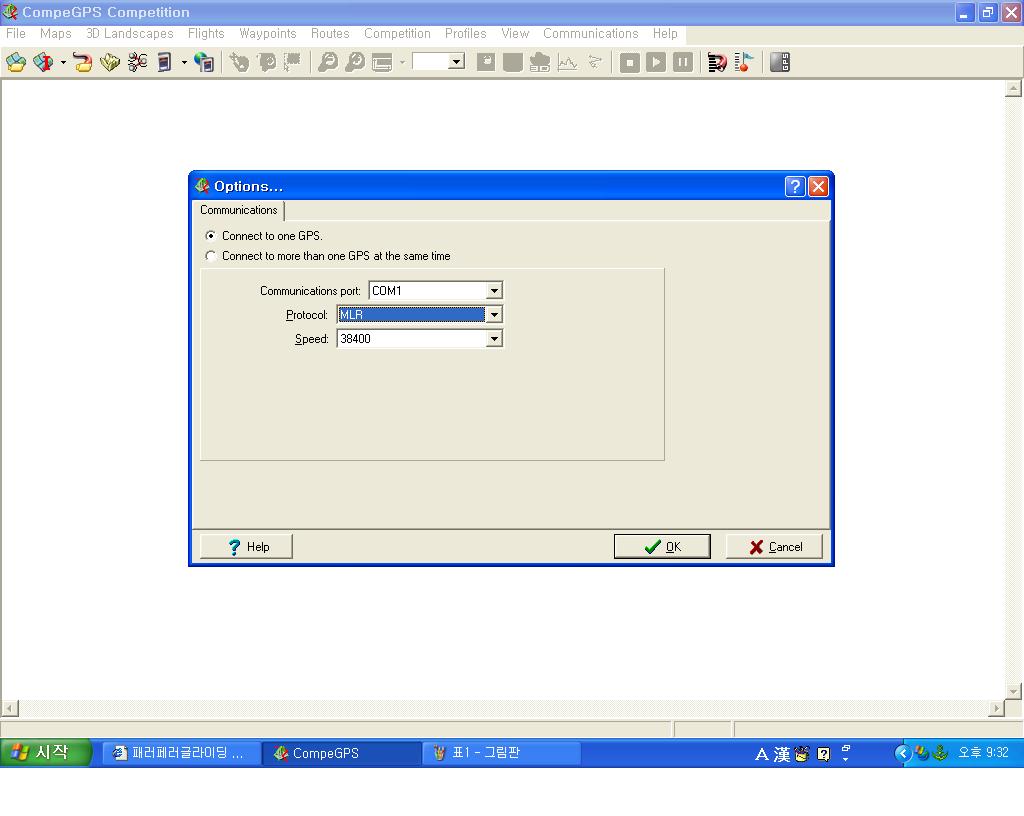Open dropdown arrow beside window layout icon
This screenshot has height=816, width=1024.
click(x=402, y=62)
